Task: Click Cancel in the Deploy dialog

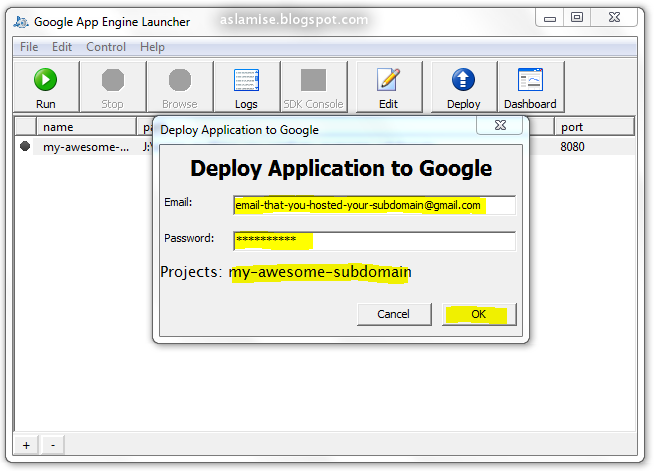Action: pos(394,314)
